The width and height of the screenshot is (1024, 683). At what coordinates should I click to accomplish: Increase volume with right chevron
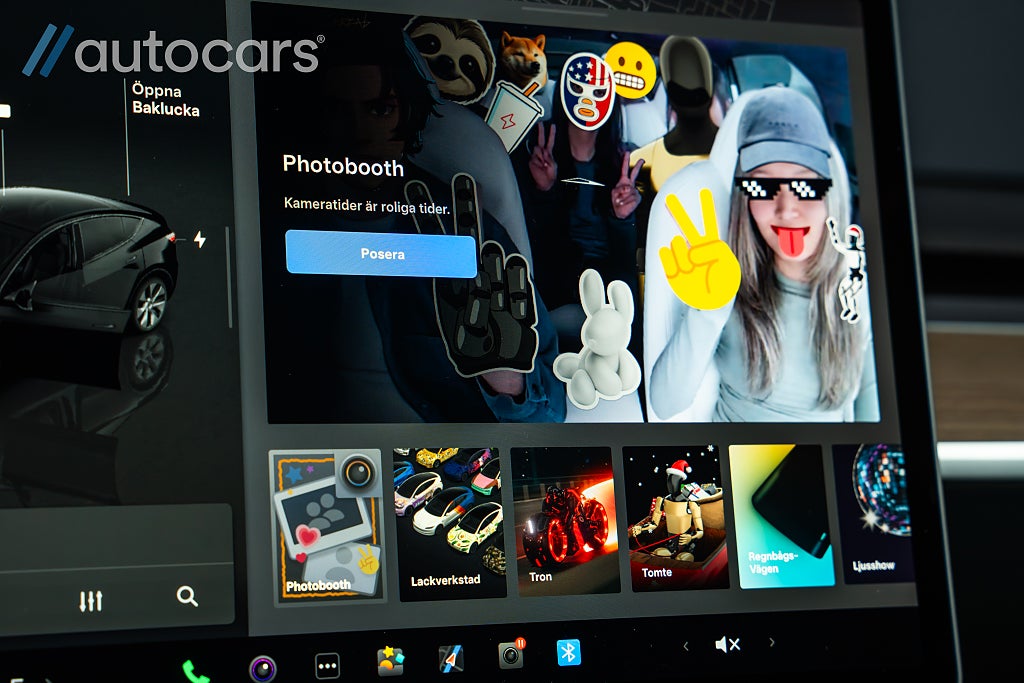point(771,642)
